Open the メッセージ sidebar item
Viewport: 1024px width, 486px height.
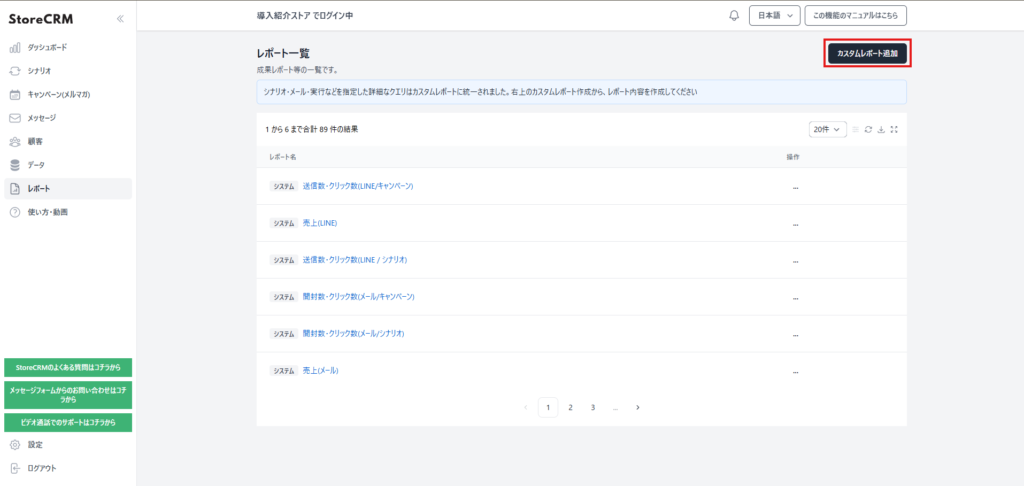click(42, 118)
